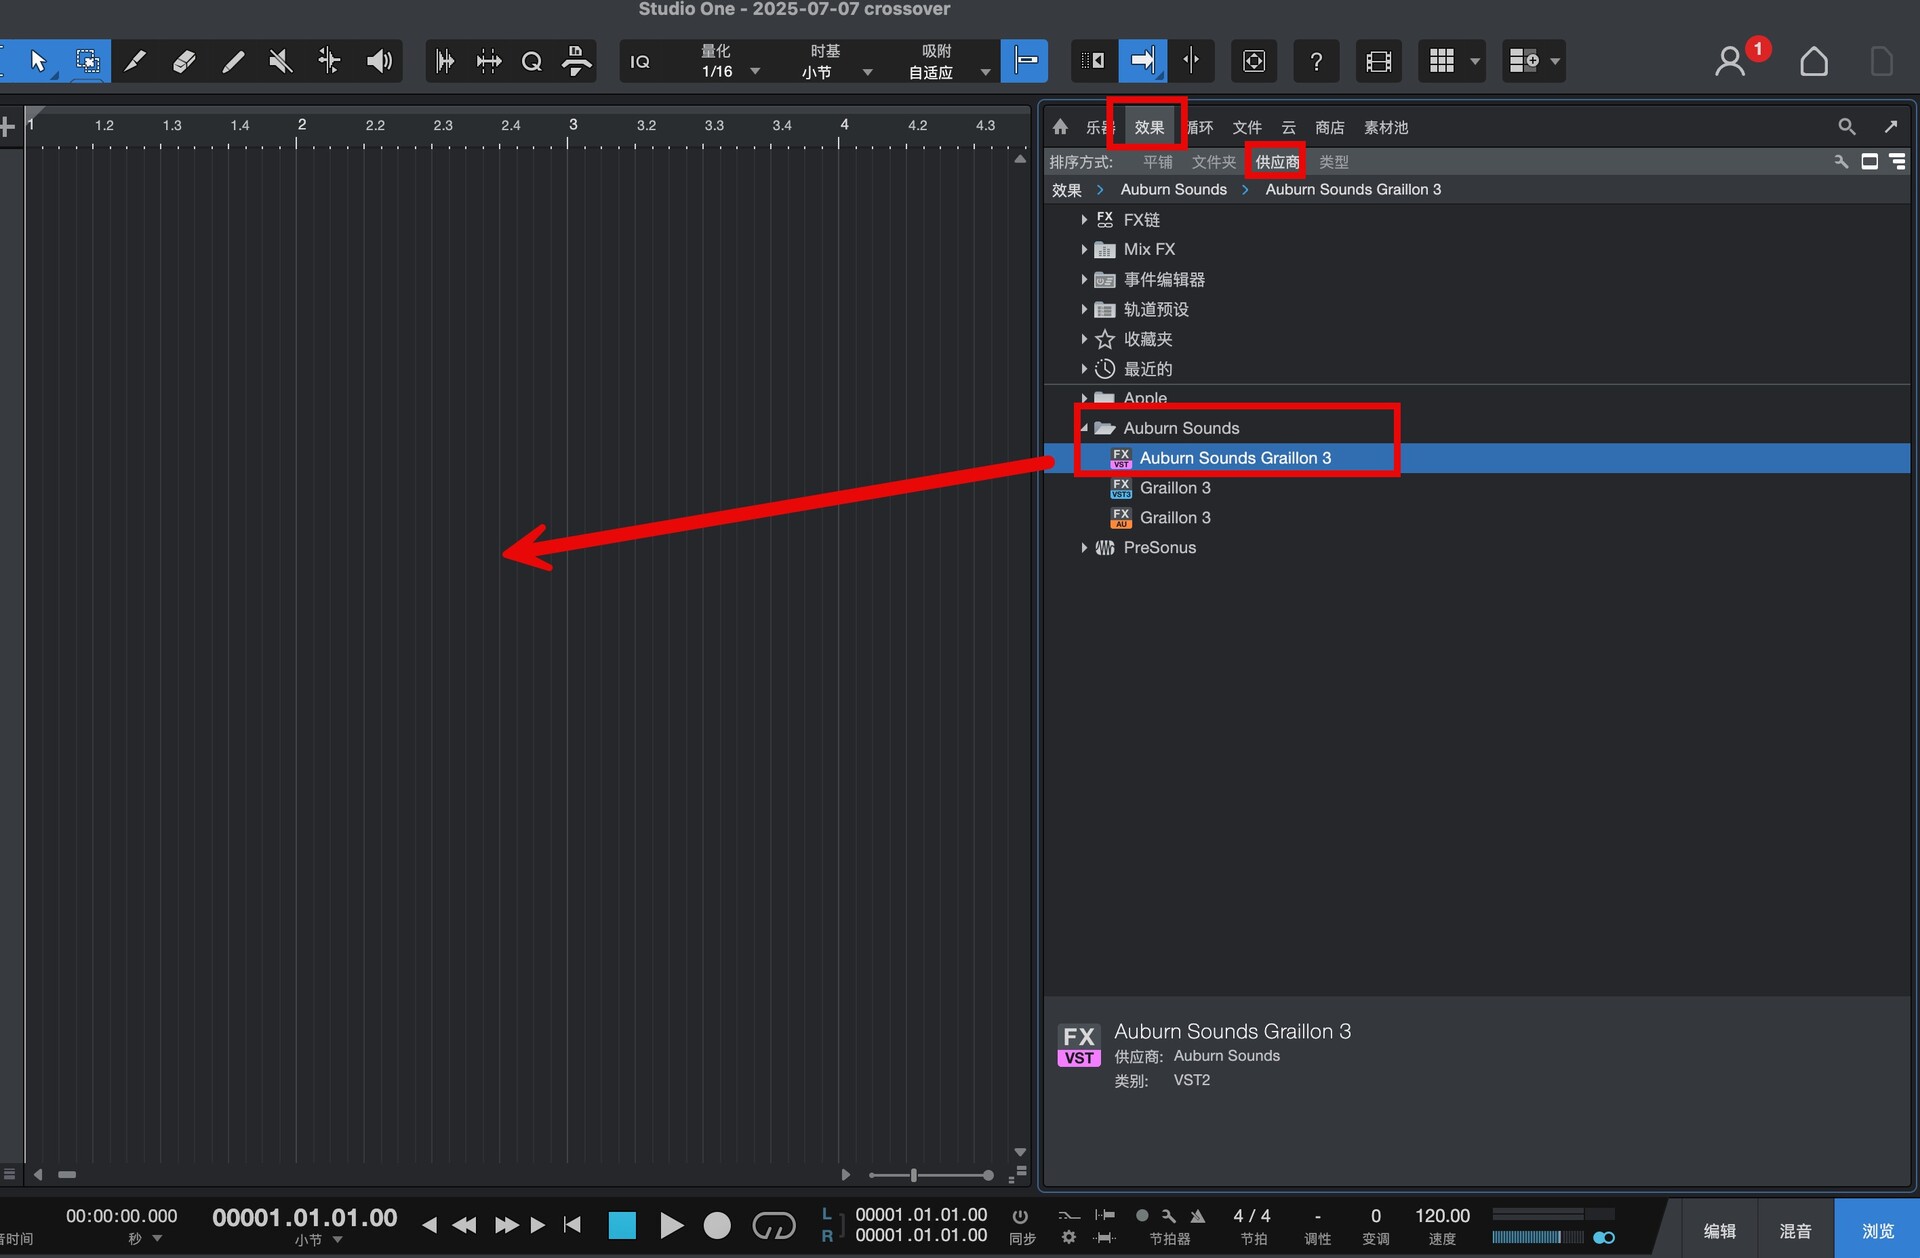
Task: Select the Split (knife) tool
Action: 135,61
